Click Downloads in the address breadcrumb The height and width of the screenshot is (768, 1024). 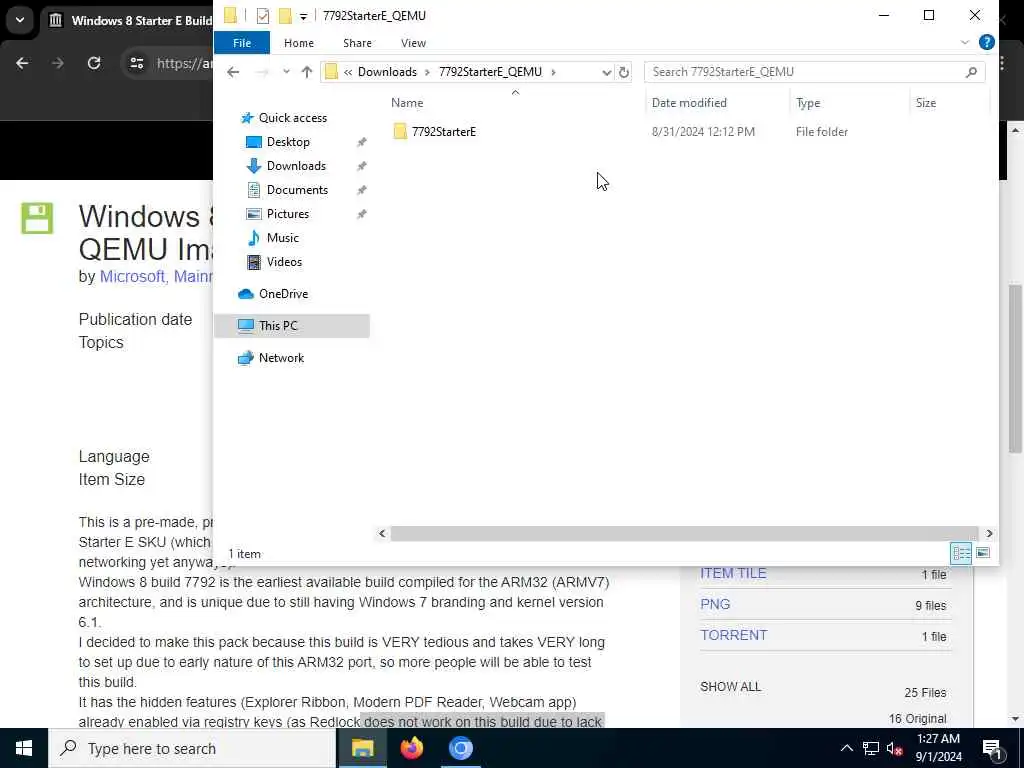point(387,72)
